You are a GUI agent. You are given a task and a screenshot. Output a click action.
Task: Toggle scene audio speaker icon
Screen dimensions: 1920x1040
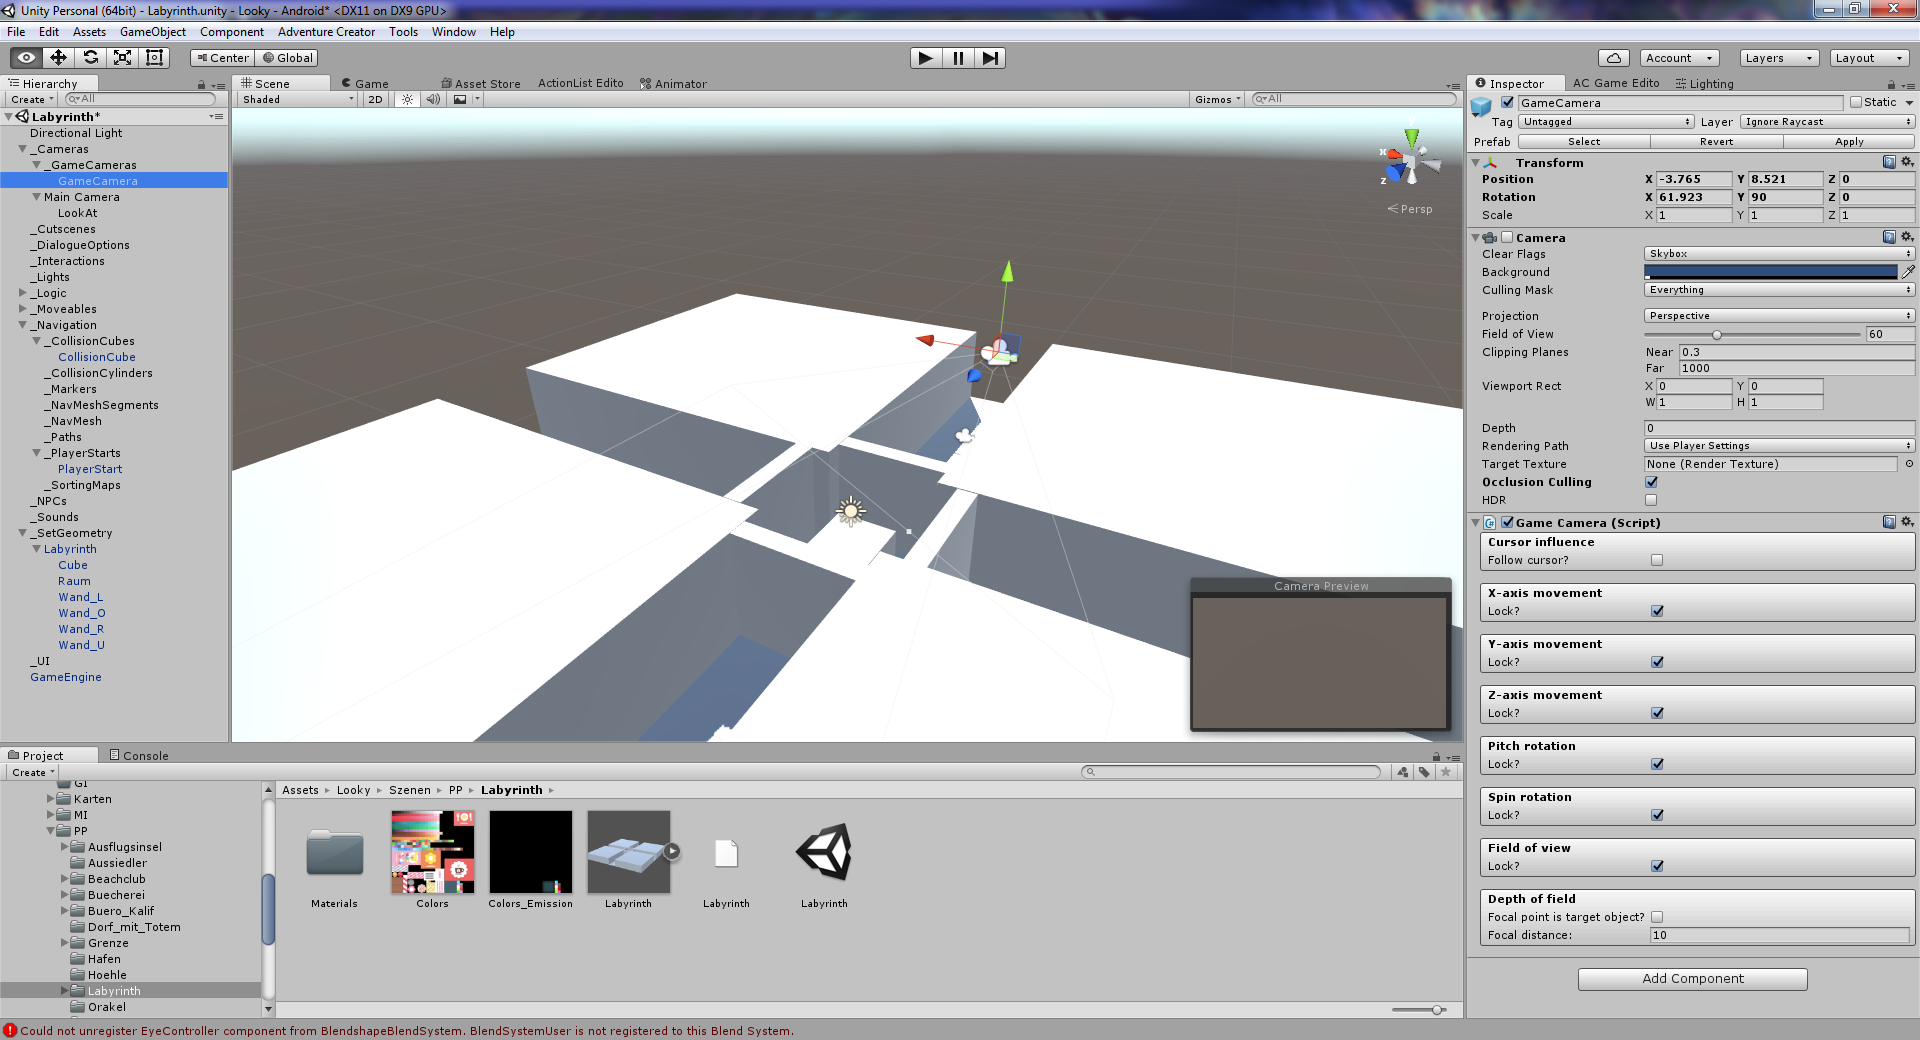click(x=433, y=99)
